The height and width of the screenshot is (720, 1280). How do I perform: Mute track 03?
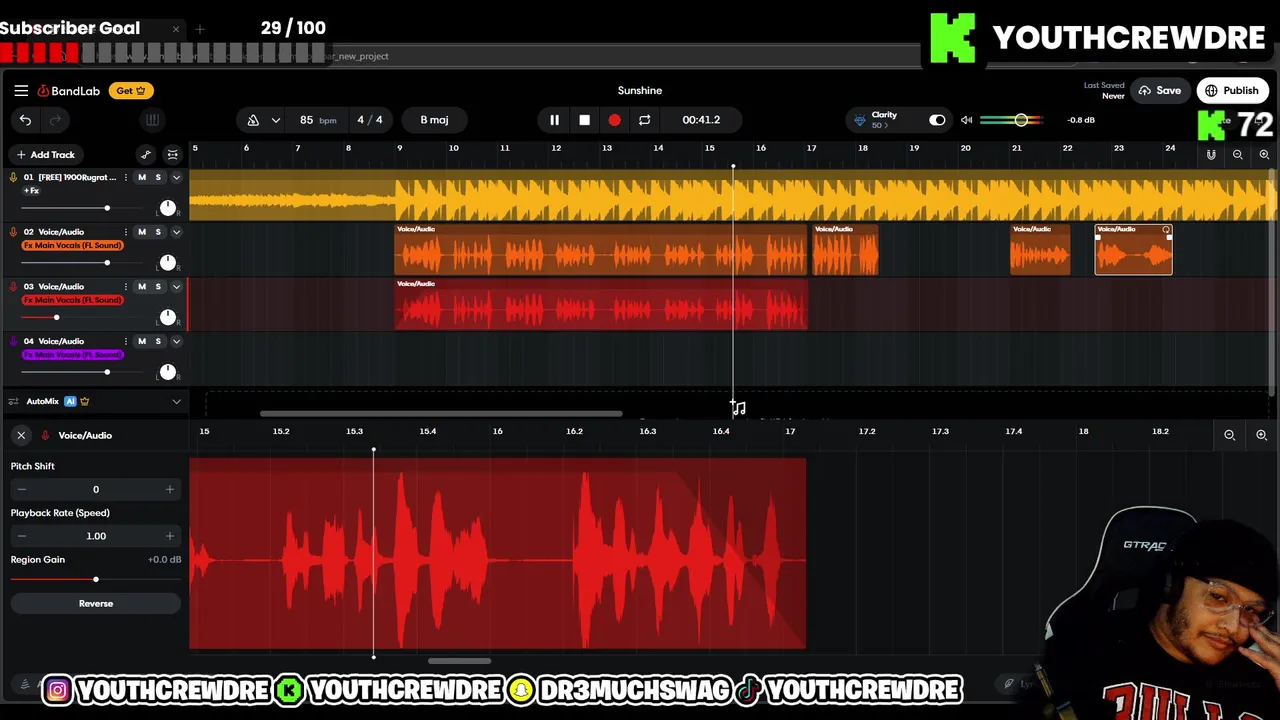(141, 287)
